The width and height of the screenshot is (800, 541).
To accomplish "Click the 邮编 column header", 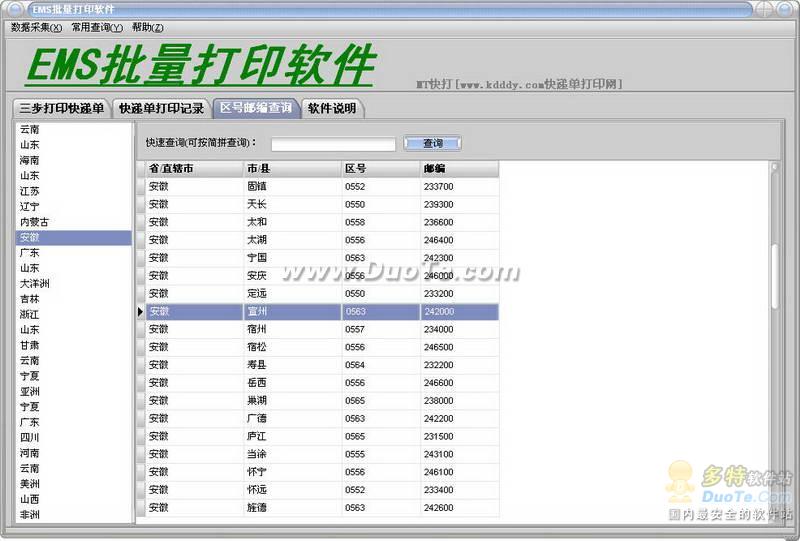I will pos(459,168).
